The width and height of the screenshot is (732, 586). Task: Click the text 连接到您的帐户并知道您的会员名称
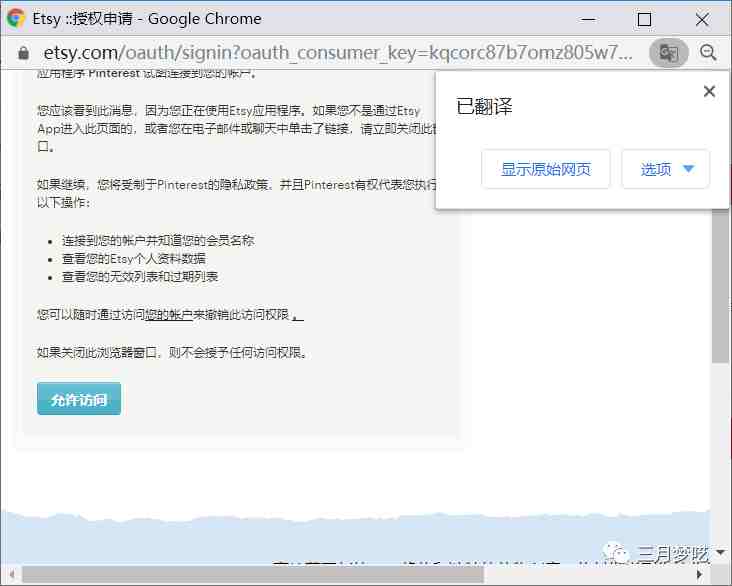pos(158,240)
